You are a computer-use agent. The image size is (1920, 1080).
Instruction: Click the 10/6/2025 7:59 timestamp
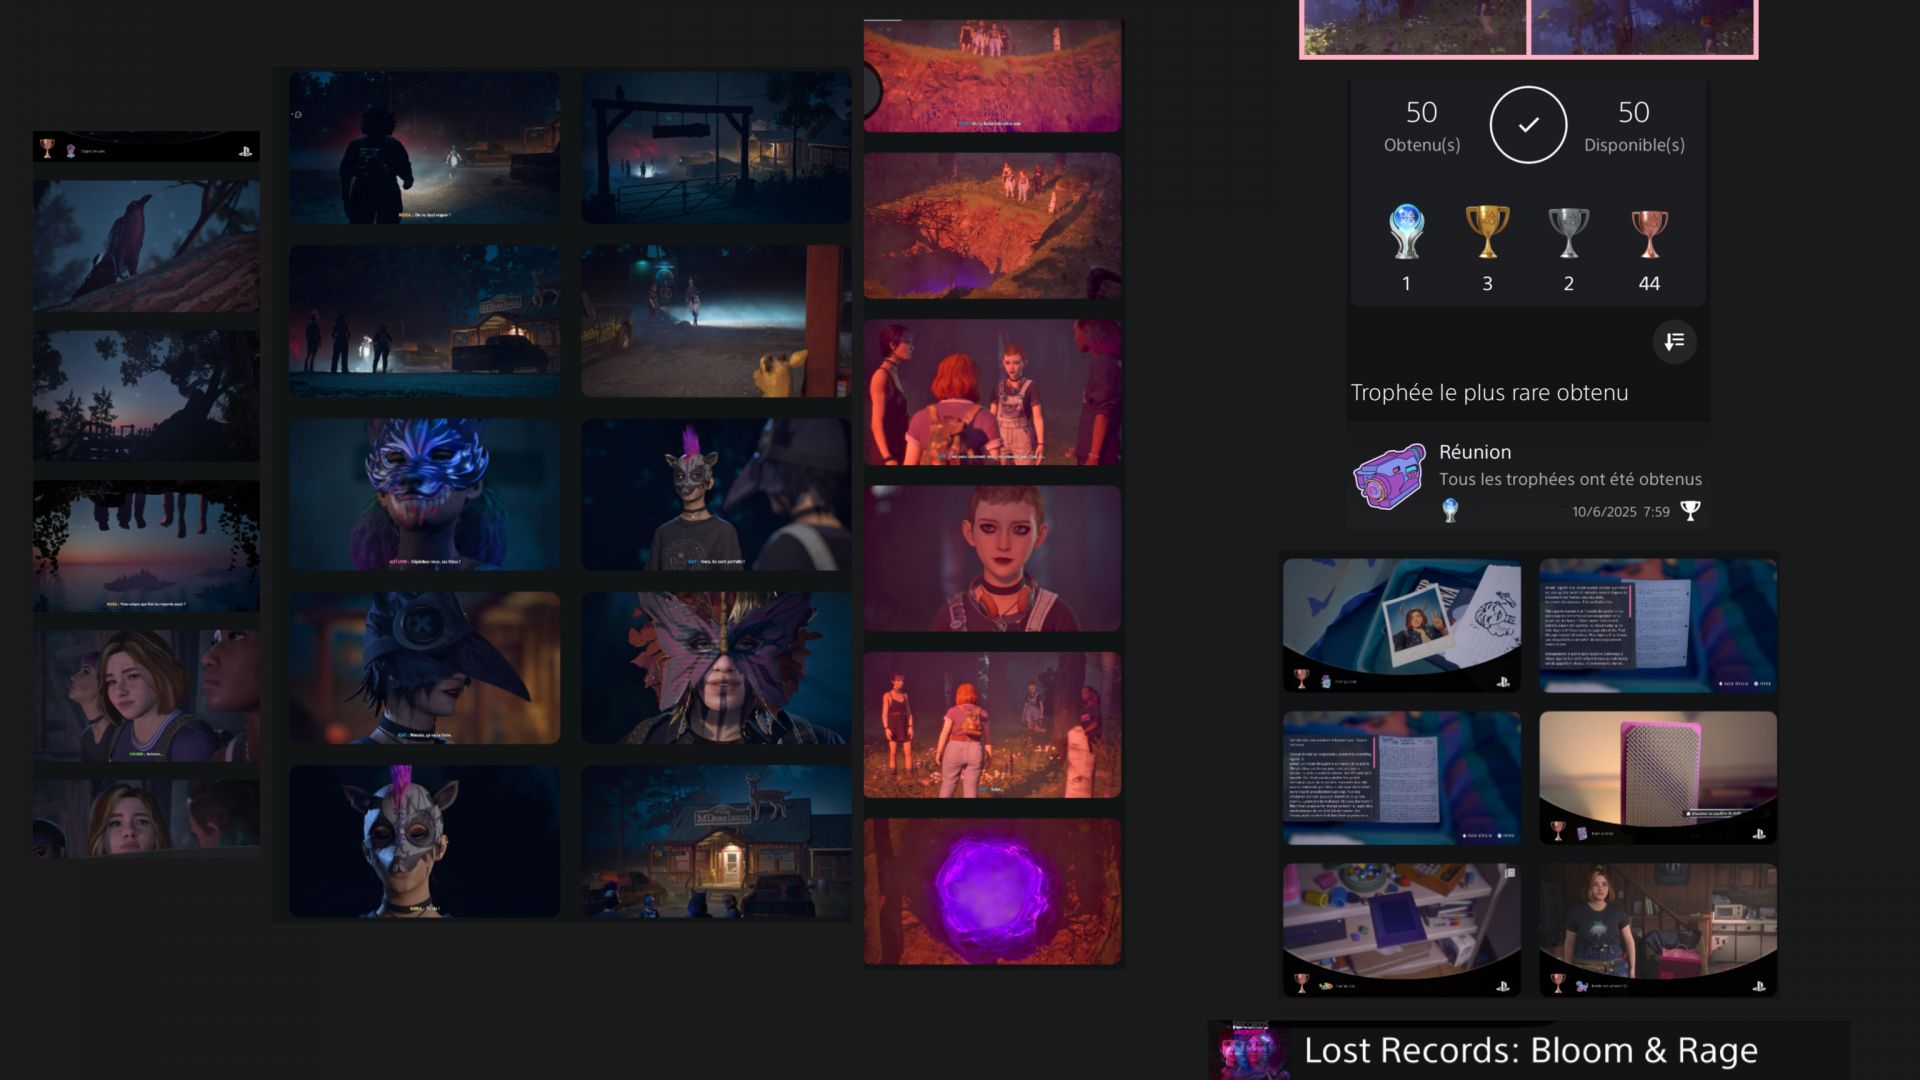pos(1620,512)
